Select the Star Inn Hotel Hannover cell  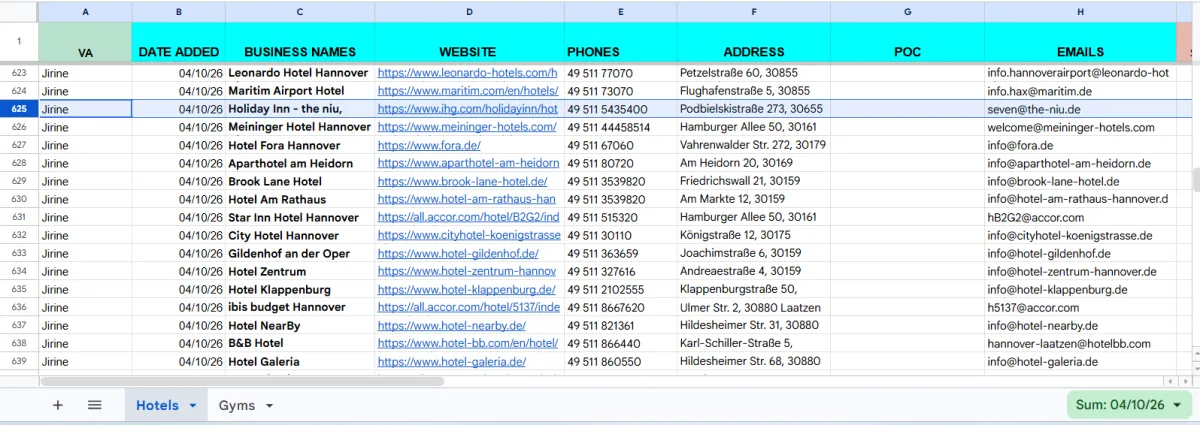pos(300,217)
